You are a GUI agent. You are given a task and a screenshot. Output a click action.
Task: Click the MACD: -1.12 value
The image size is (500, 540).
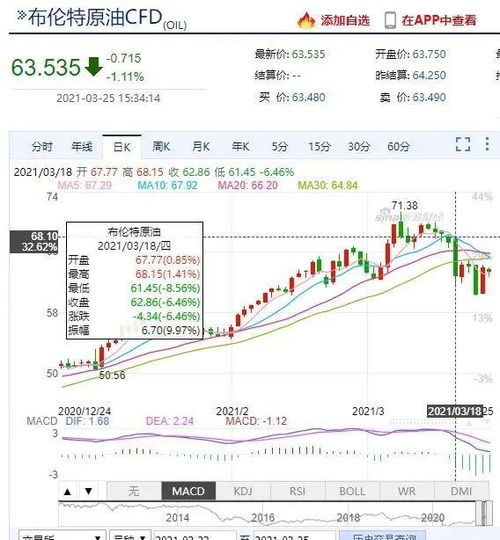(256, 421)
